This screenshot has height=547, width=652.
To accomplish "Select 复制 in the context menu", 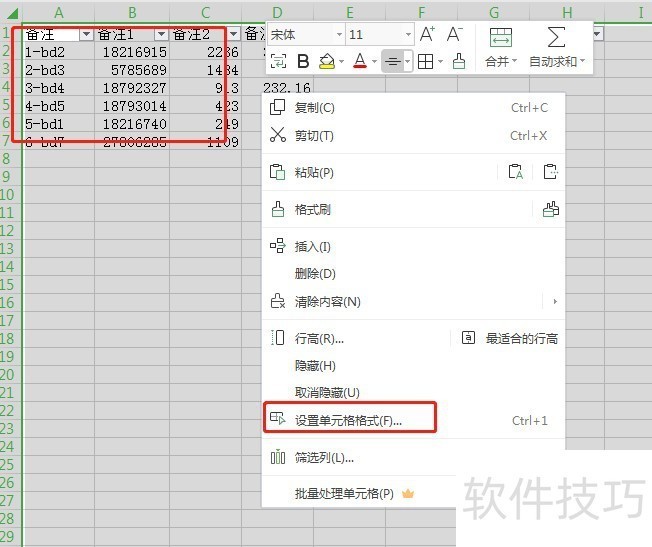I will tap(315, 108).
